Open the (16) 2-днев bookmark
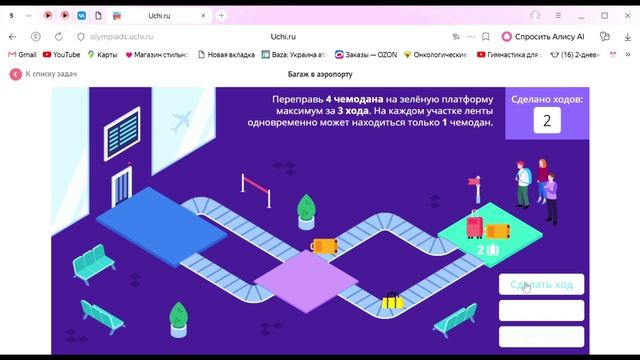640x360 pixels. [574, 54]
